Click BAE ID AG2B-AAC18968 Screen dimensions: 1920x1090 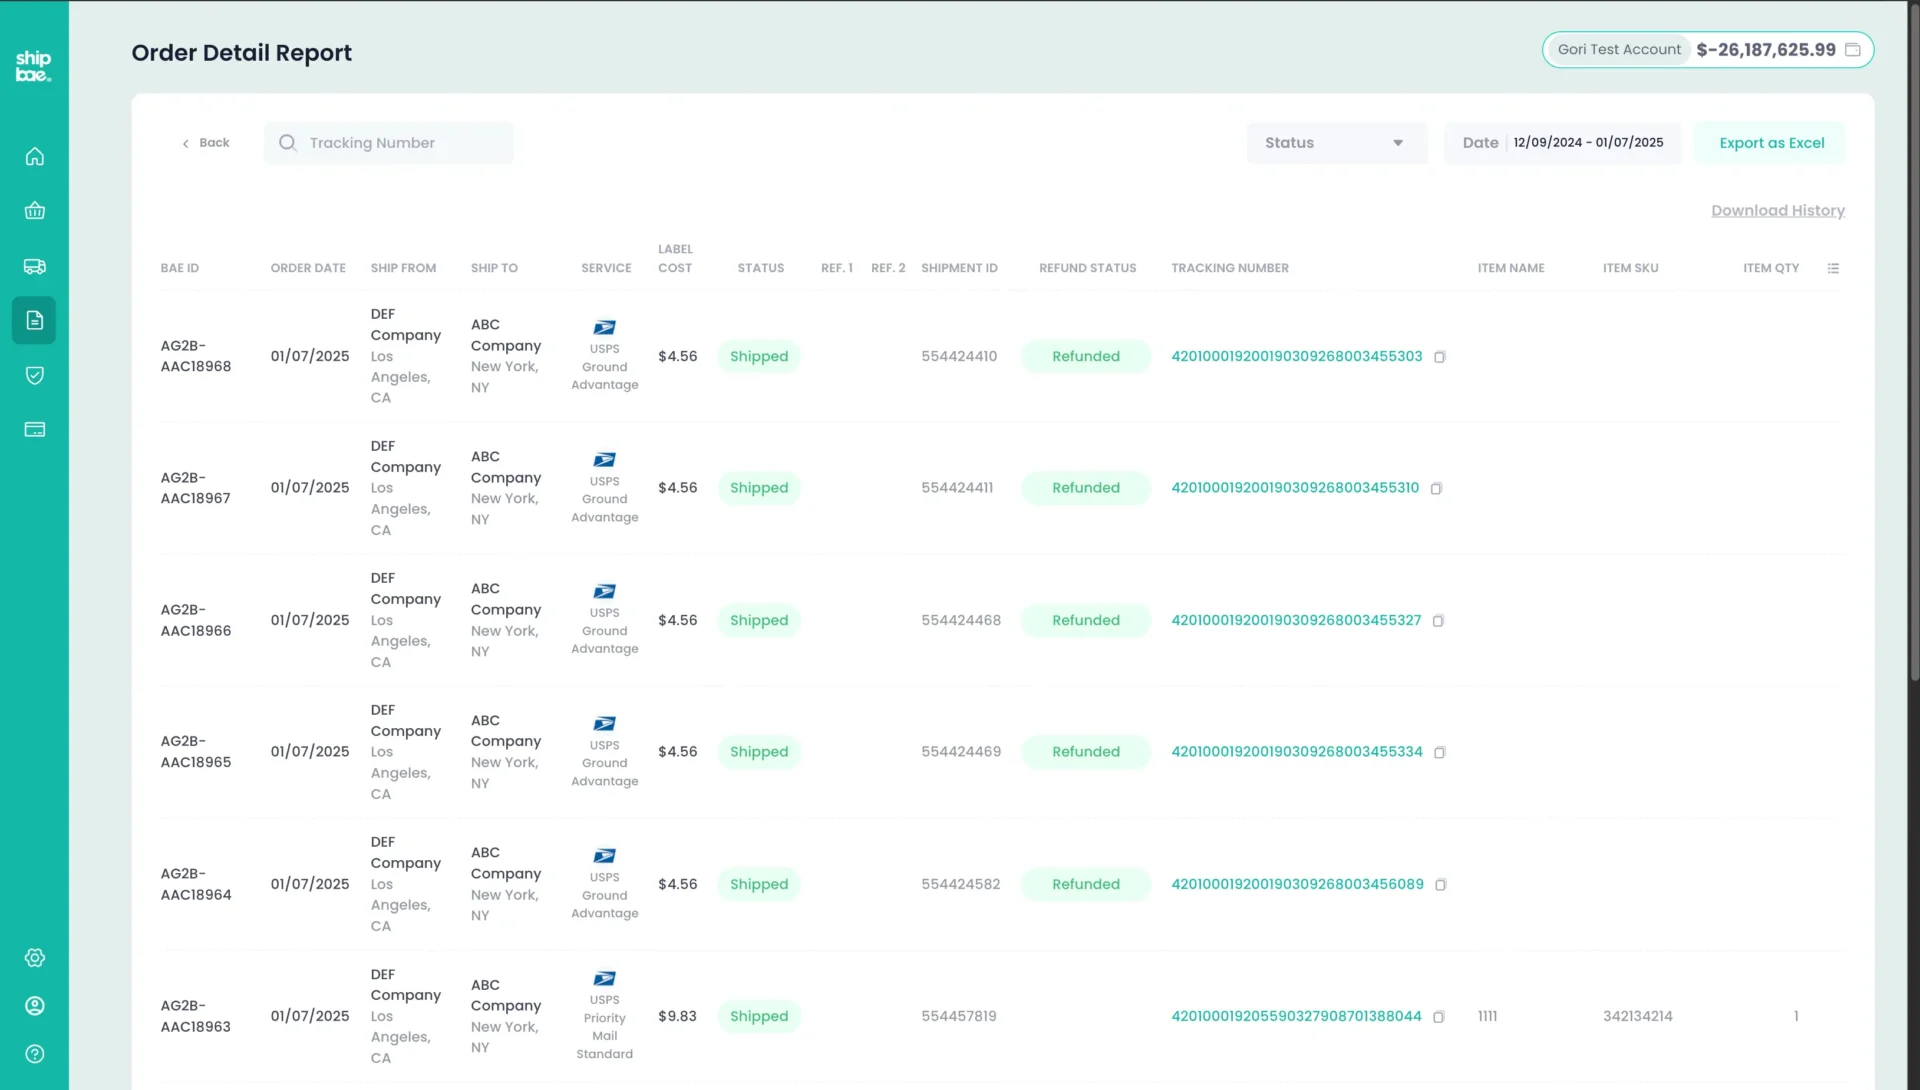(196, 356)
